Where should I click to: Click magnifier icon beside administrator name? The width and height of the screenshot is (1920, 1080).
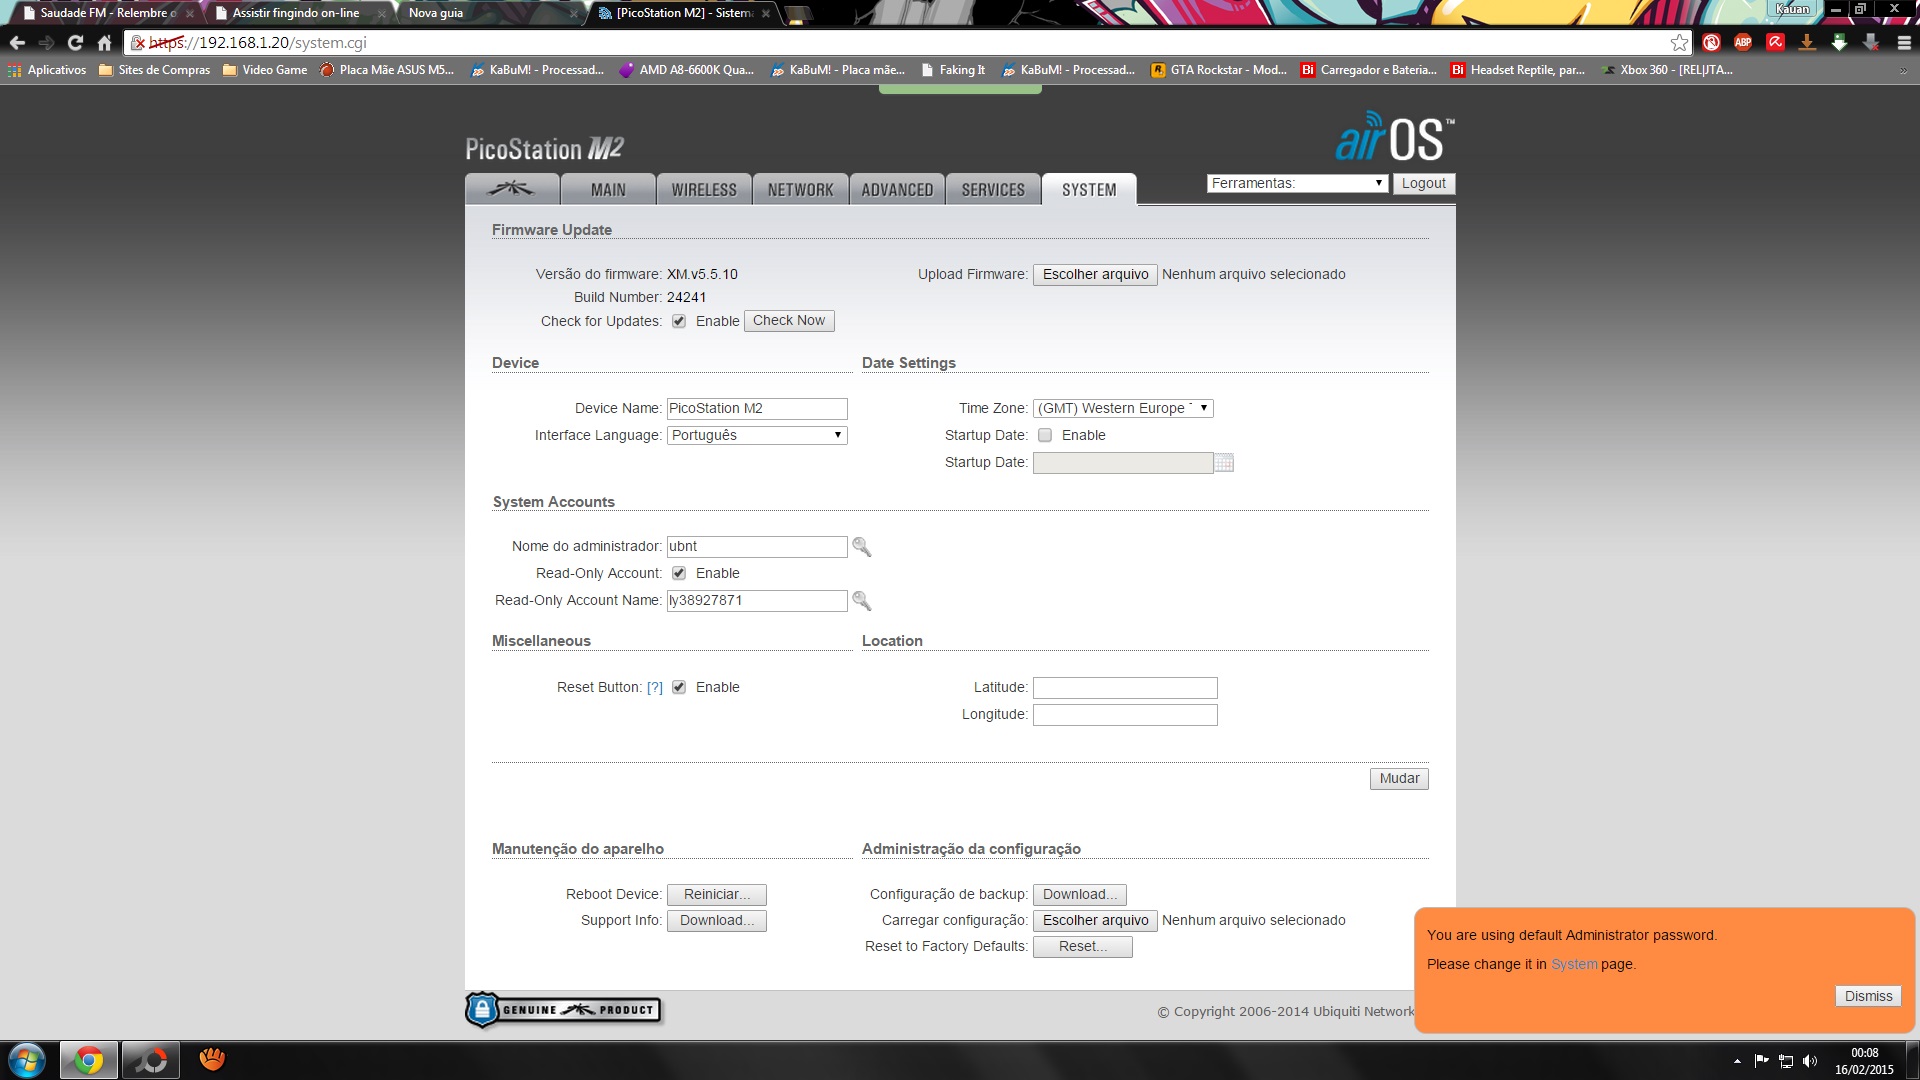[861, 547]
